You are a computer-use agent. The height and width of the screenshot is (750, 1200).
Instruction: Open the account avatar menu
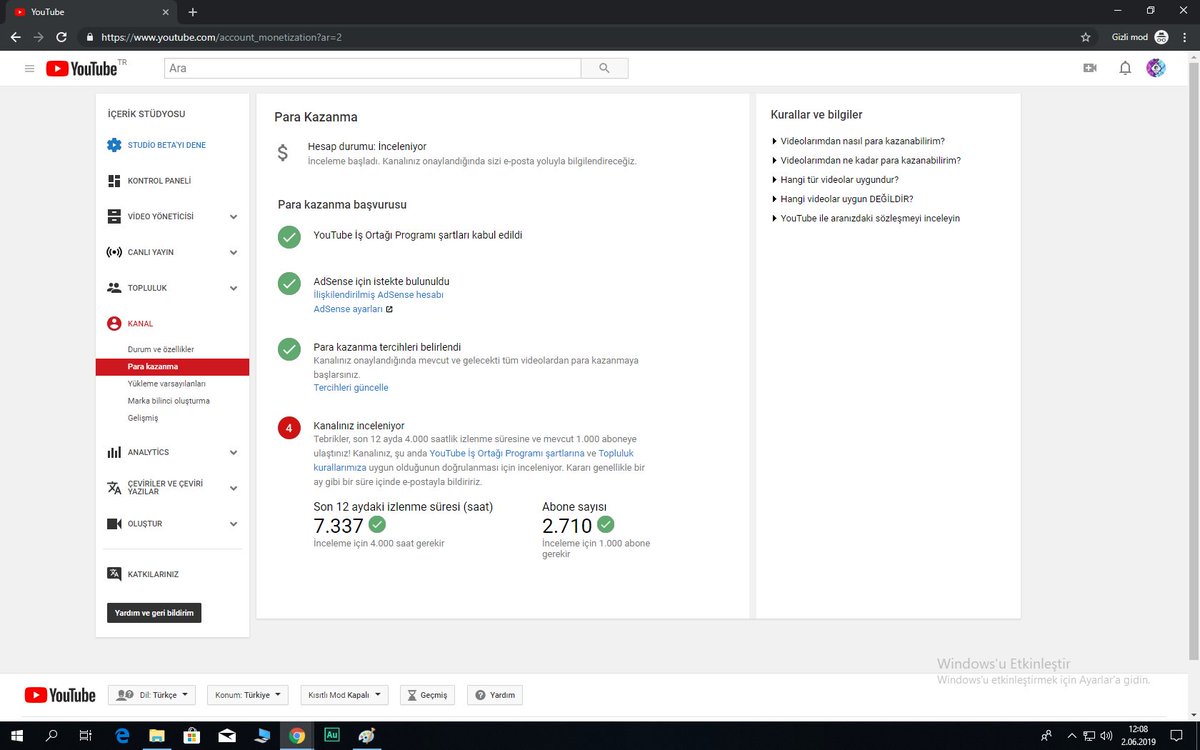(1156, 68)
